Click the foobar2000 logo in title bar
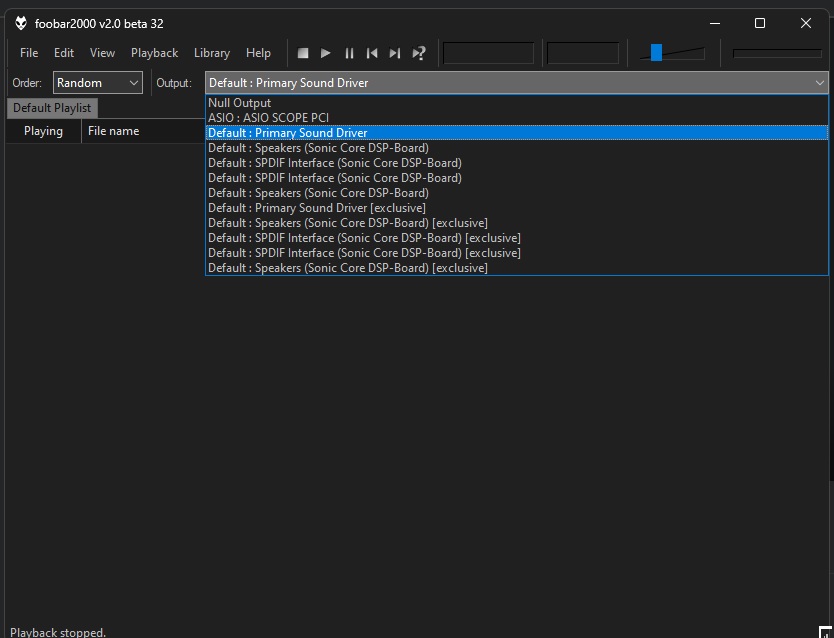Viewport: 834px width, 638px height. pos(20,23)
